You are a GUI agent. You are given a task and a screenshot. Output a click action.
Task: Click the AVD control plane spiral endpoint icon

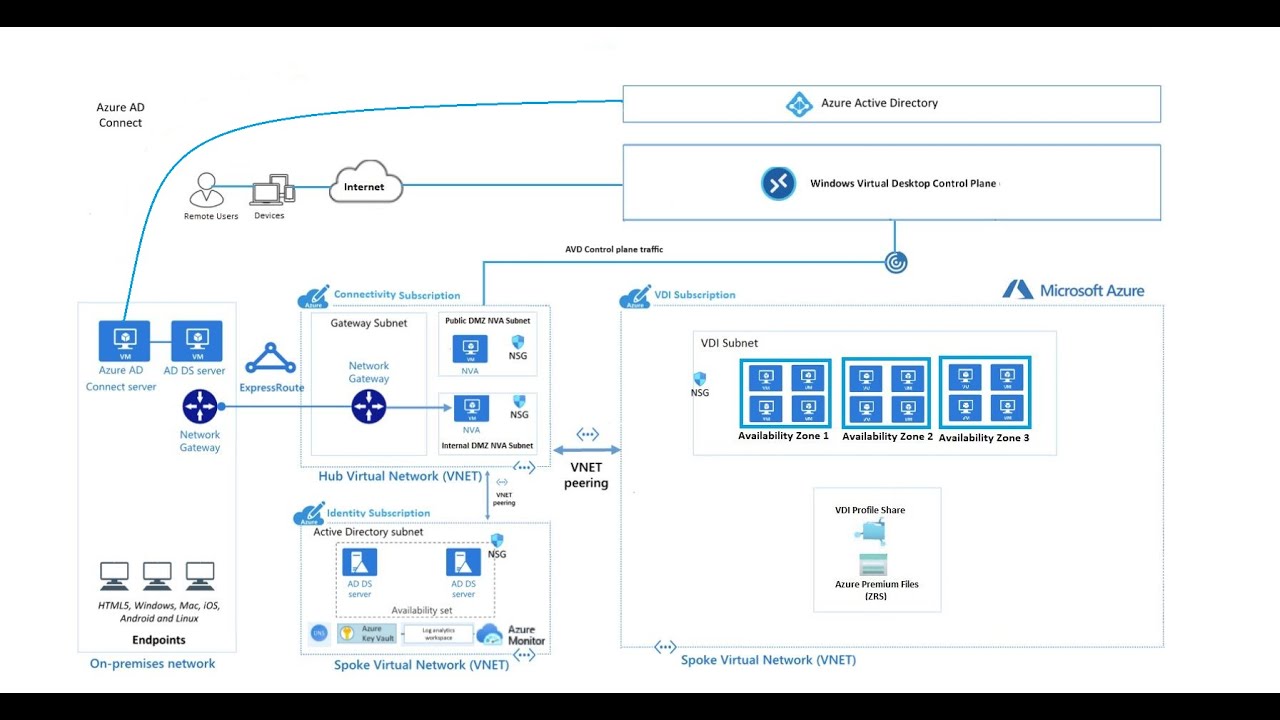click(x=896, y=262)
